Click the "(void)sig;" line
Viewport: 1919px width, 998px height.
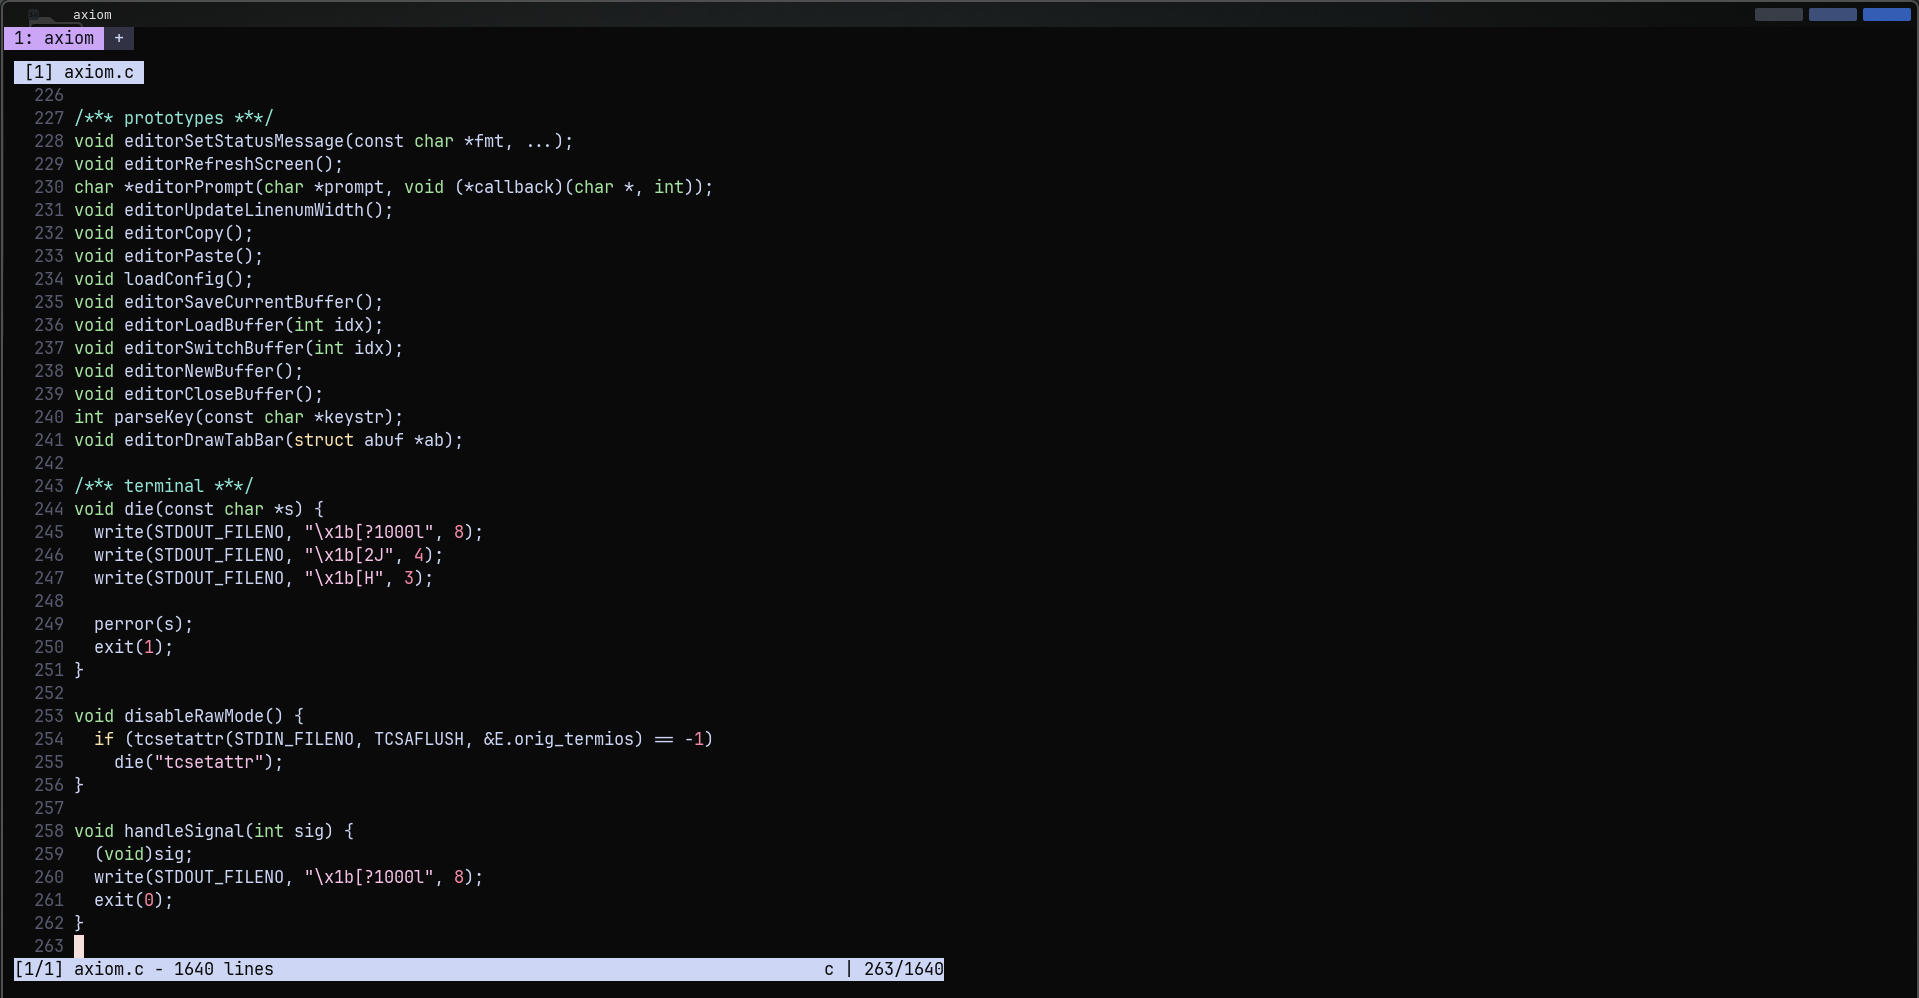pyautogui.click(x=143, y=854)
